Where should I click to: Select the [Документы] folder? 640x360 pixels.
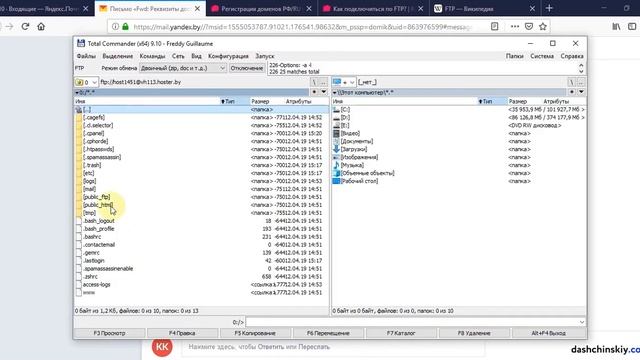click(459, 141)
